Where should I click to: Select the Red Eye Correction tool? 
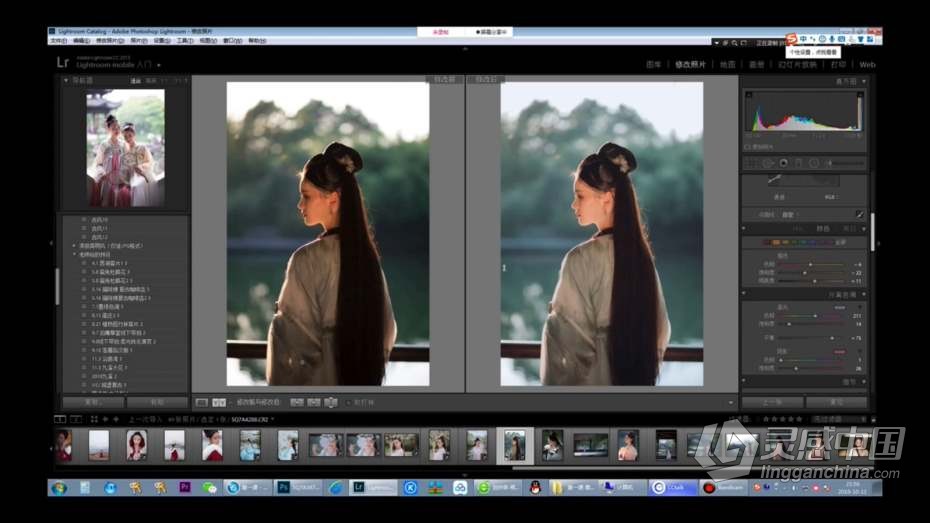tap(784, 163)
